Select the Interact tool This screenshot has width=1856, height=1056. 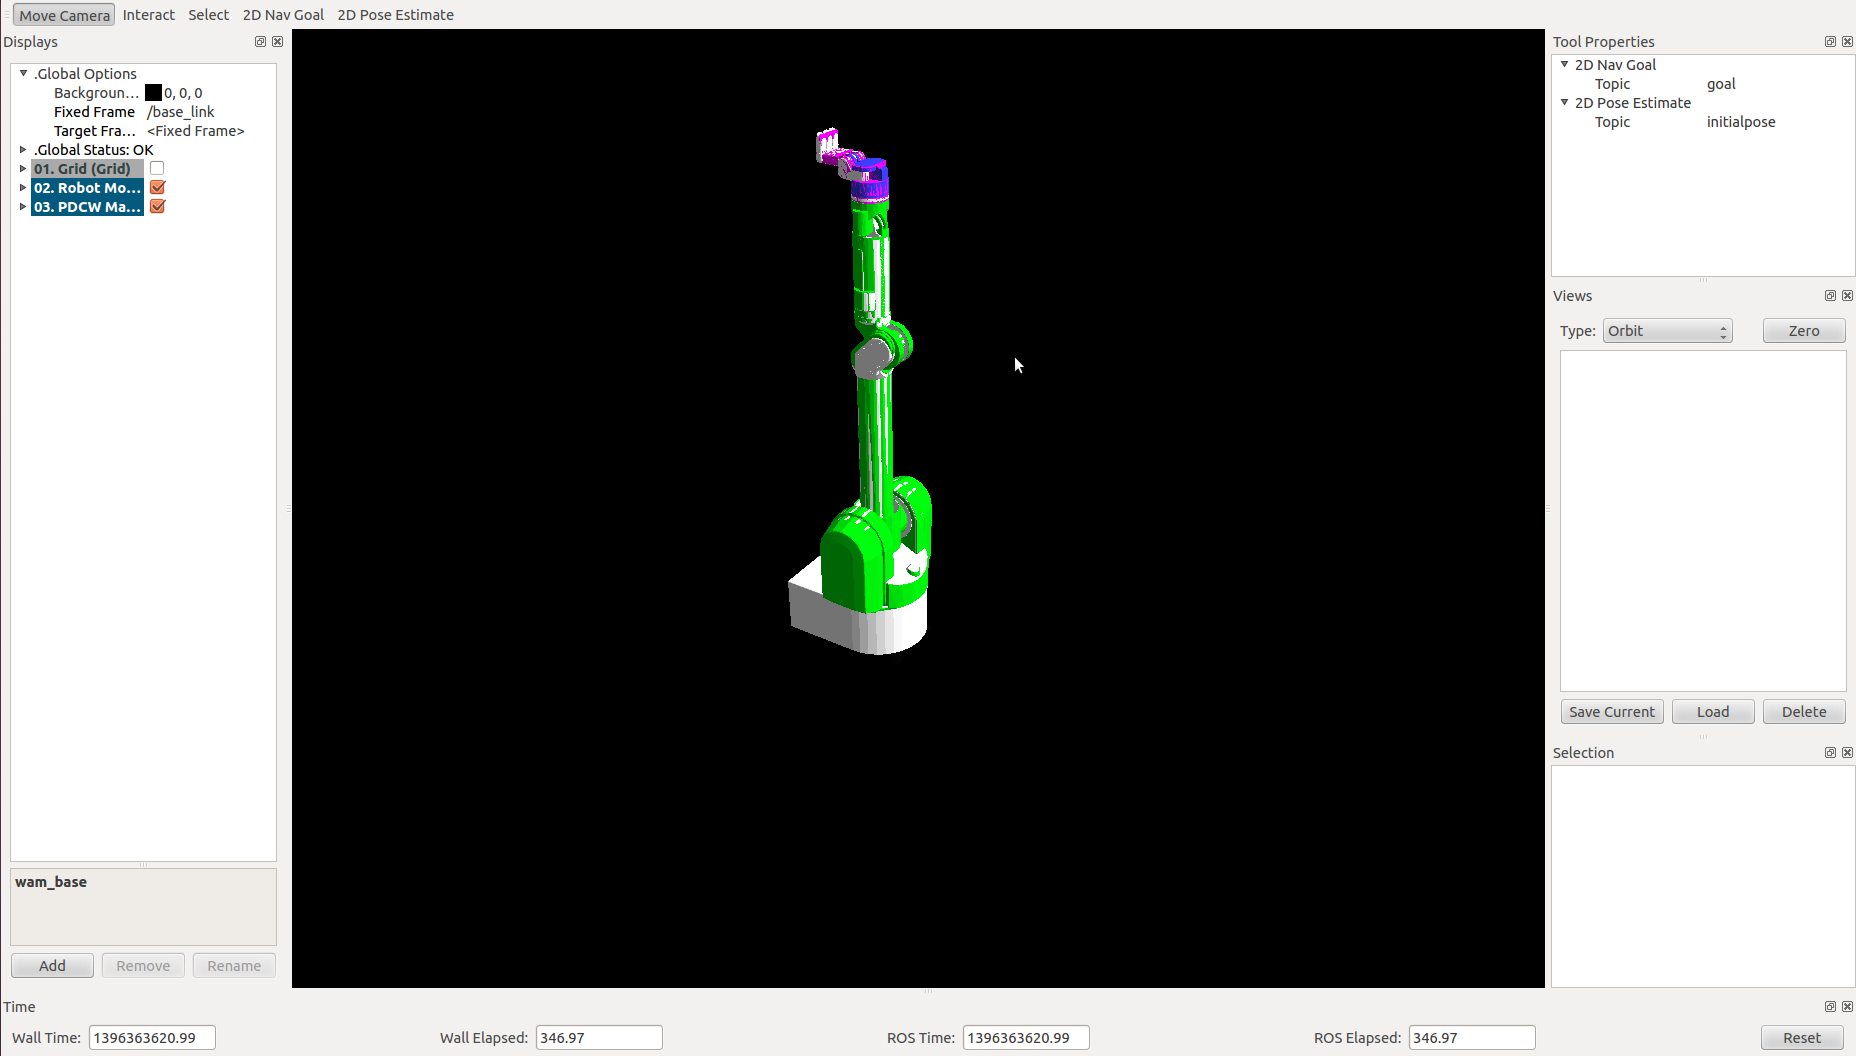pos(148,15)
